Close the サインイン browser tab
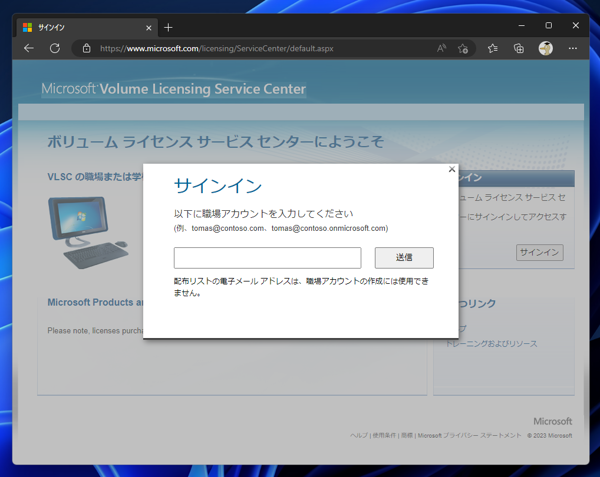600x477 pixels. 148,28
